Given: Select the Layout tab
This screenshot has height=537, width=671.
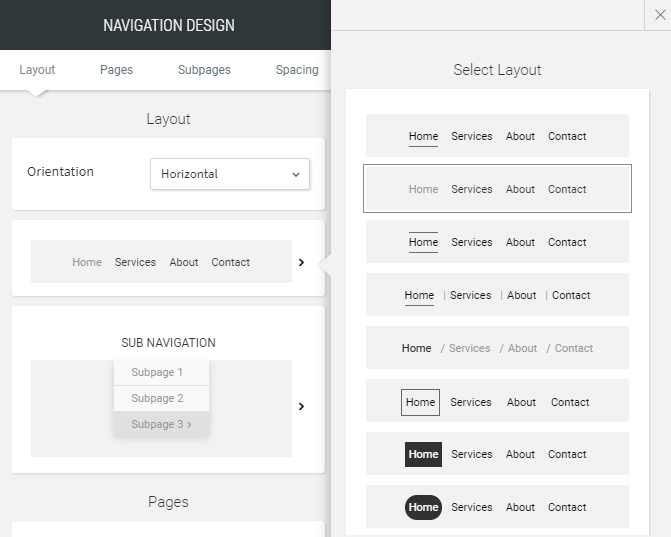Looking at the screenshot, I should coord(37,70).
